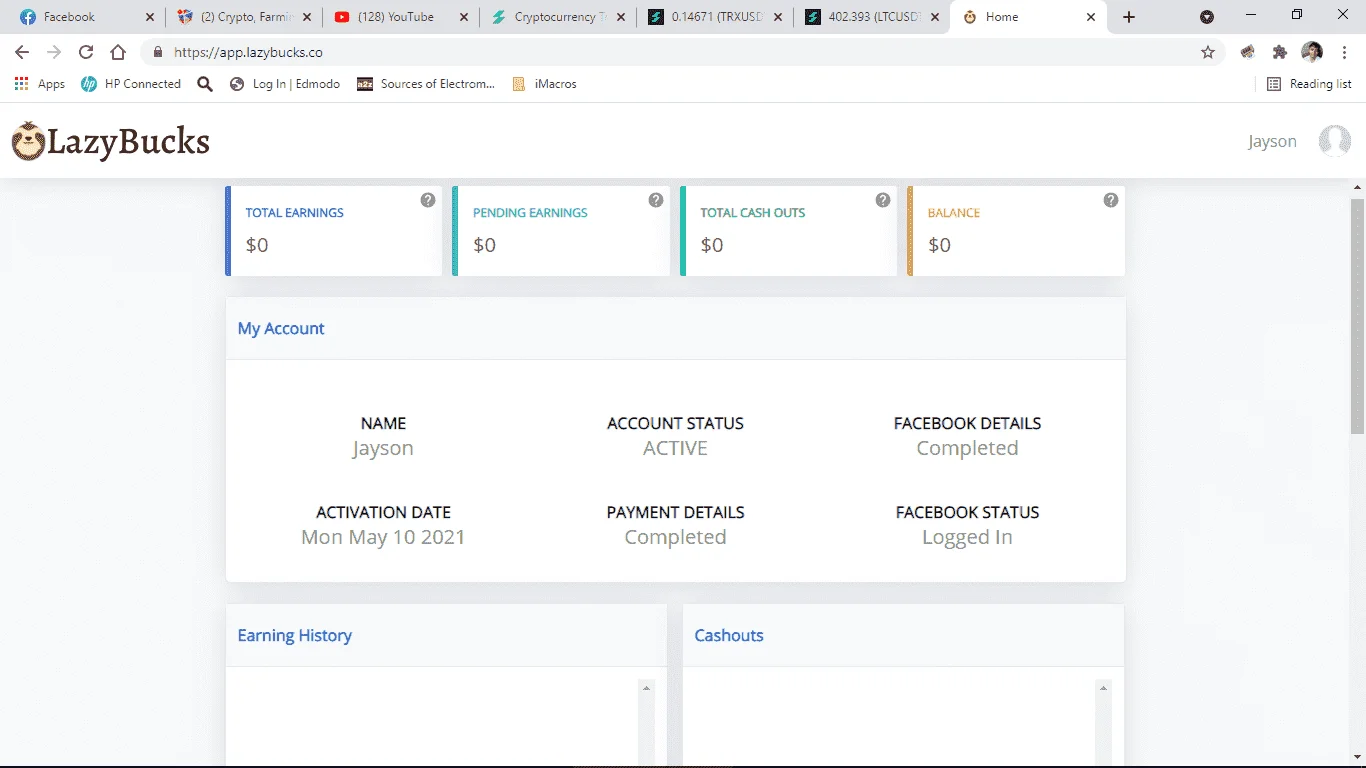Image resolution: width=1366 pixels, height=768 pixels.
Task: Bookmark this page with the star icon
Action: (1208, 52)
